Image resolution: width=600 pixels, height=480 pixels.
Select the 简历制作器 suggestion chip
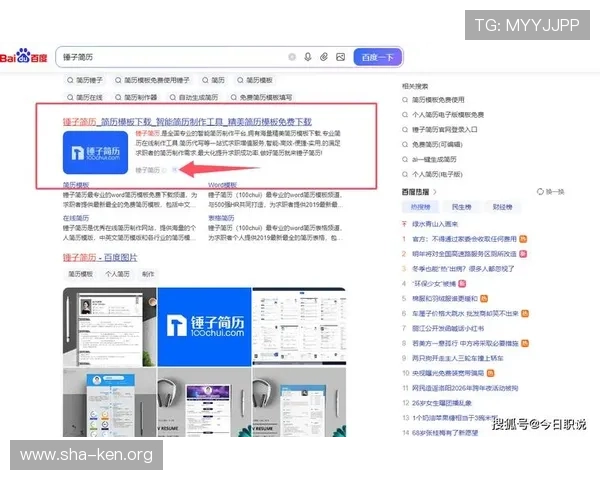click(136, 97)
